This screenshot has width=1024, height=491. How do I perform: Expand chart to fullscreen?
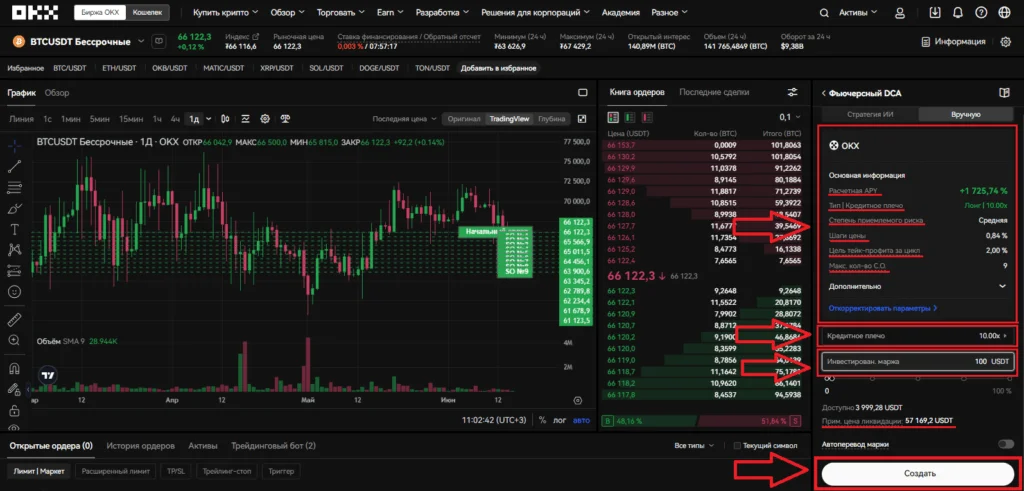(x=583, y=119)
